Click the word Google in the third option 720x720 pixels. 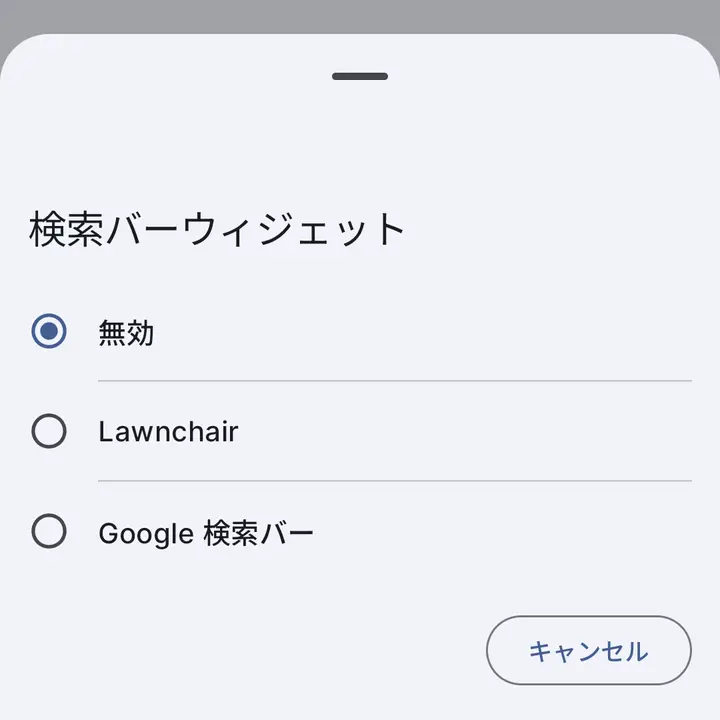[146, 534]
